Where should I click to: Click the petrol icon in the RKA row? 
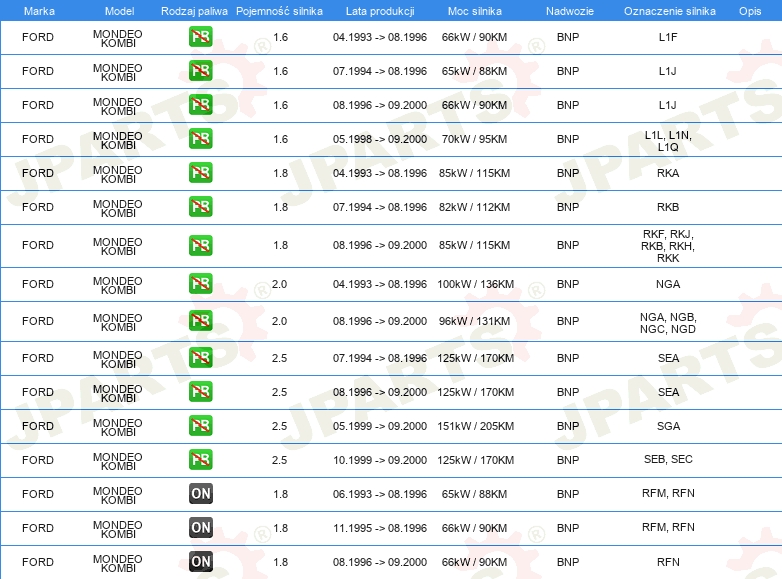click(x=200, y=173)
